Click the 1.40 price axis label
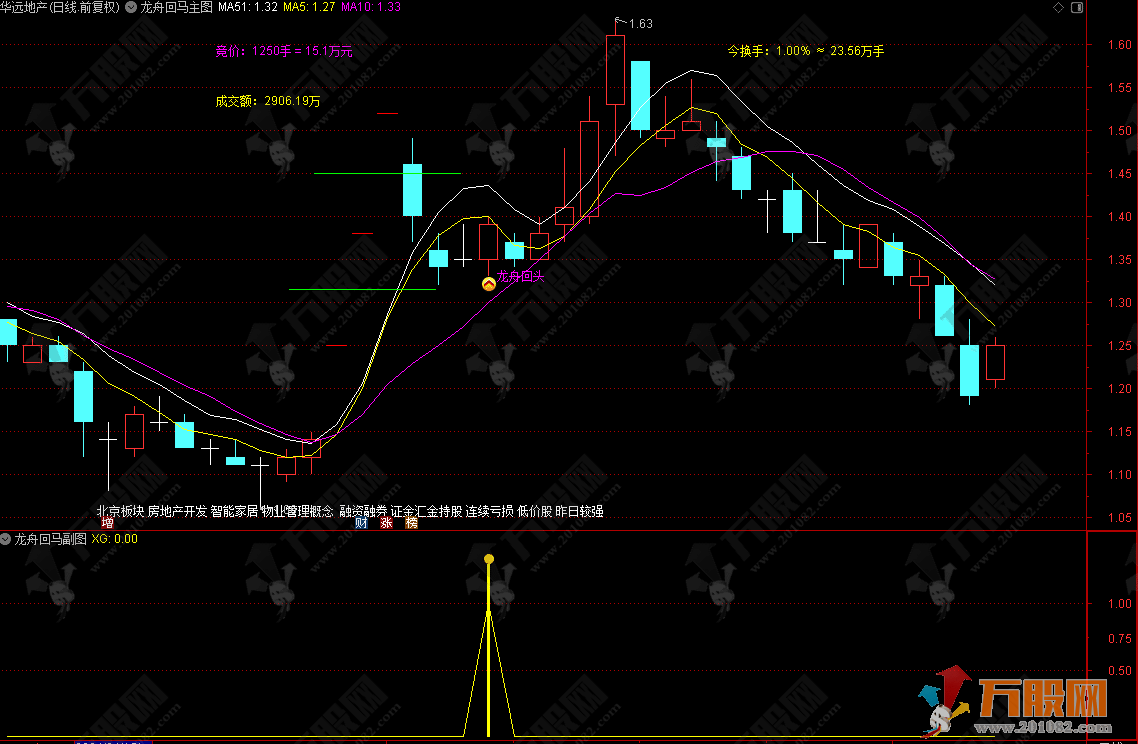This screenshot has width=1138, height=744. coord(1119,216)
